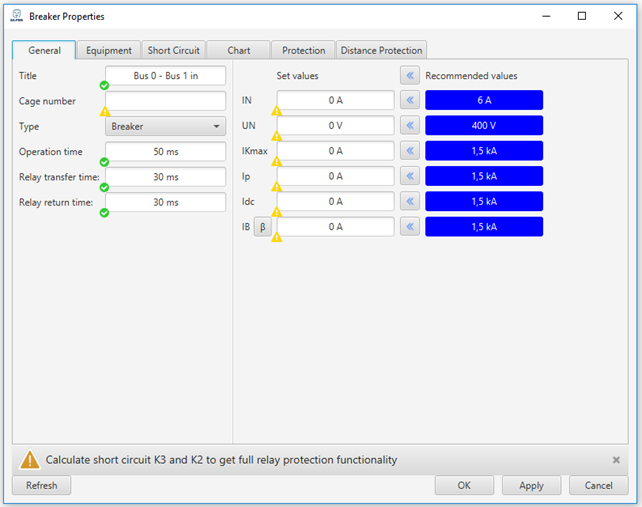Click green check under Relay return time
The width and height of the screenshot is (642, 507).
tap(104, 213)
